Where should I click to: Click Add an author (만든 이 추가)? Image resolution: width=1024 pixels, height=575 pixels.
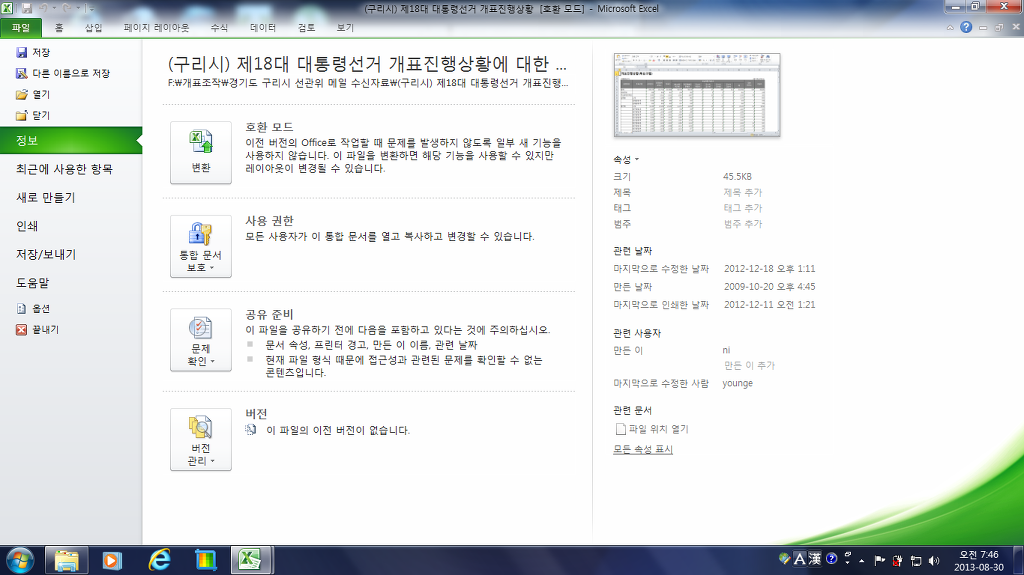tap(749, 365)
